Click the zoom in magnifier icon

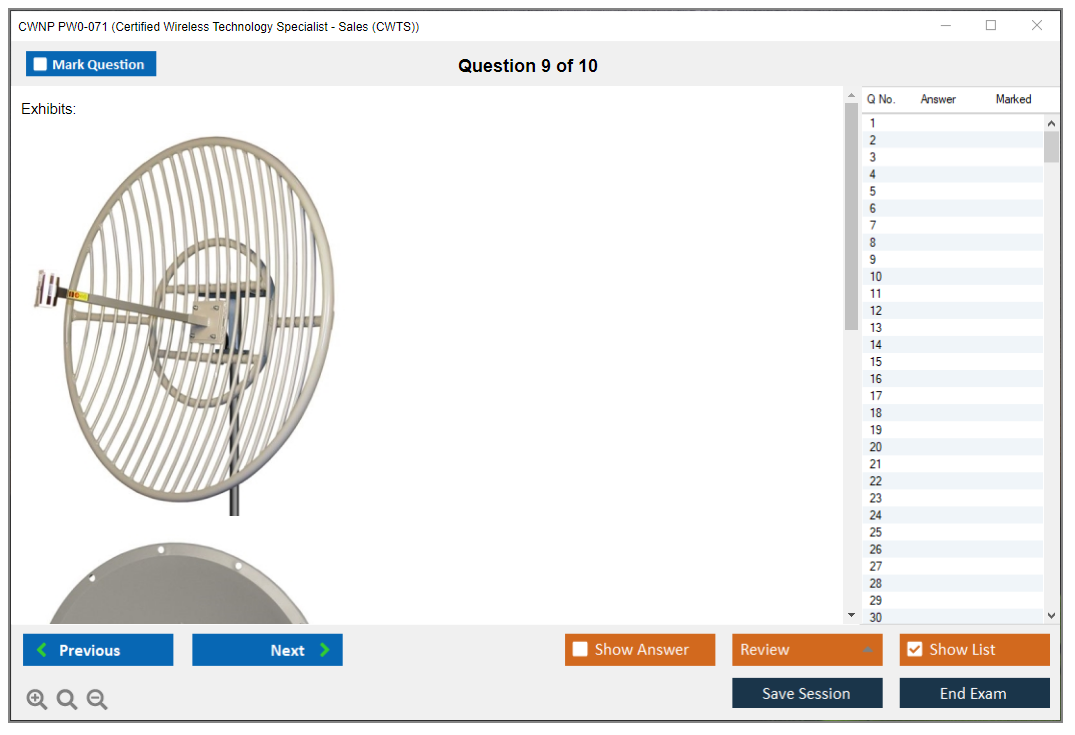tap(37, 700)
